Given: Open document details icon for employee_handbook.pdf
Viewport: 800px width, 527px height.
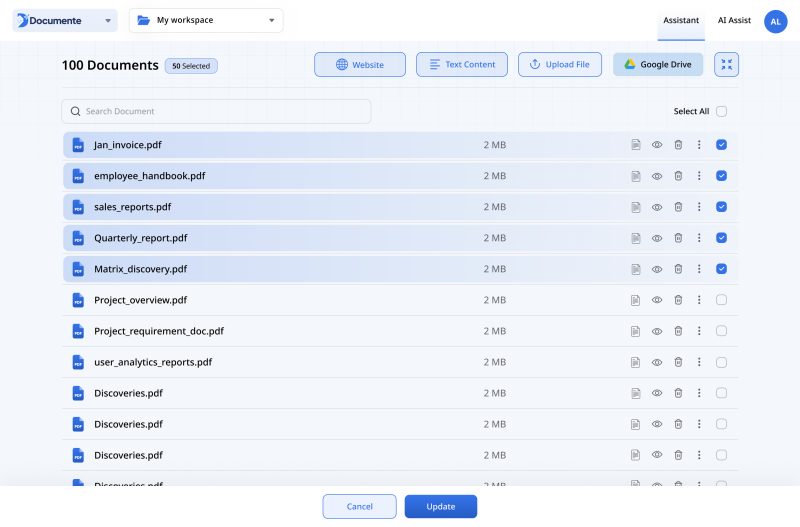Looking at the screenshot, I should point(636,176).
